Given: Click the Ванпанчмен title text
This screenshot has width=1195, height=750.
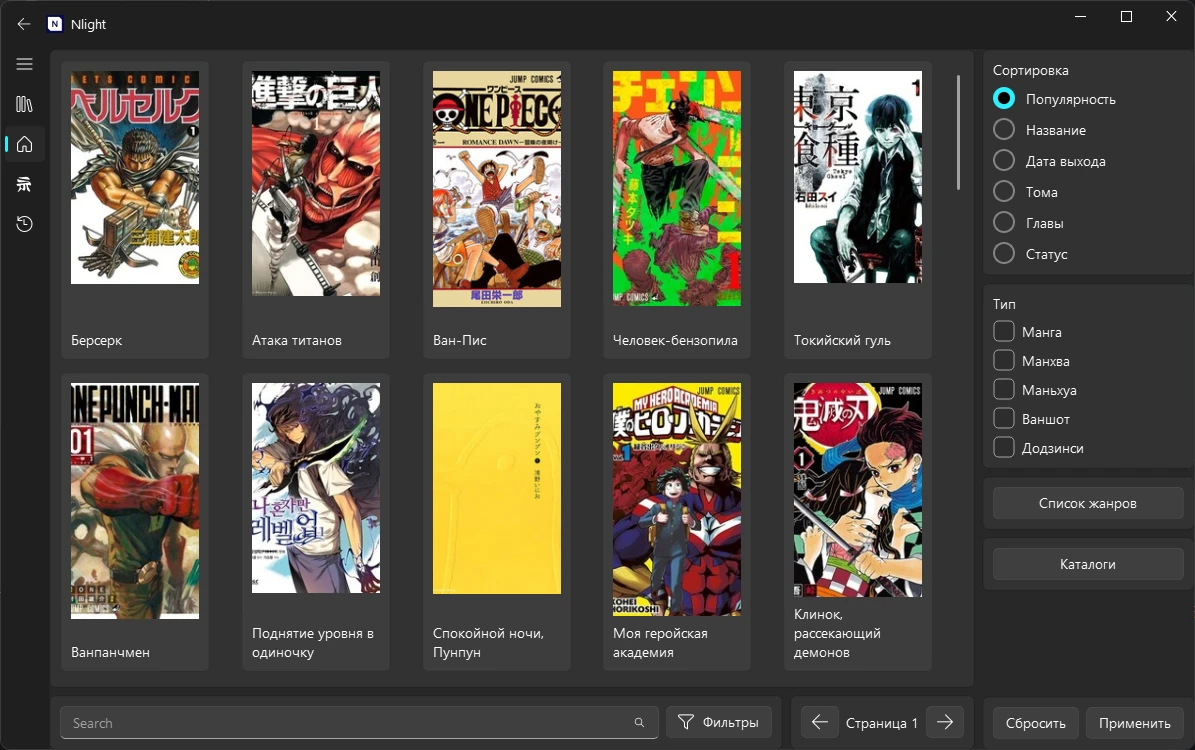Looking at the screenshot, I should (x=111, y=652).
